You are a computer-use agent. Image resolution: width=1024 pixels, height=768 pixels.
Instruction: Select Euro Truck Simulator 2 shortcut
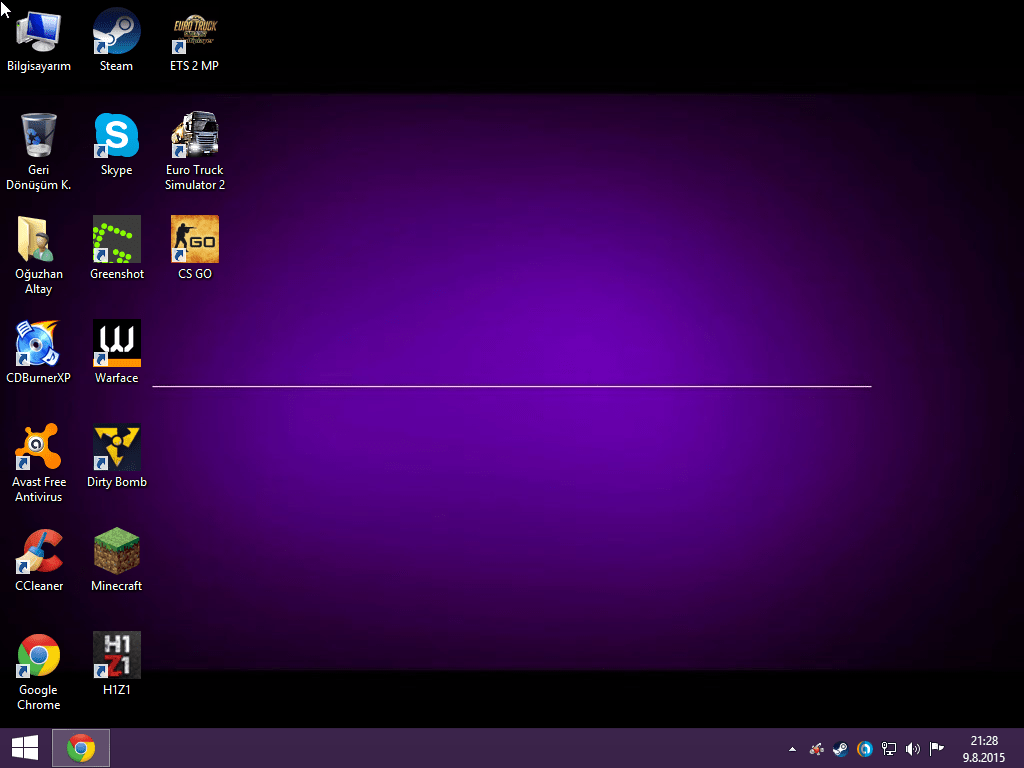[x=195, y=151]
